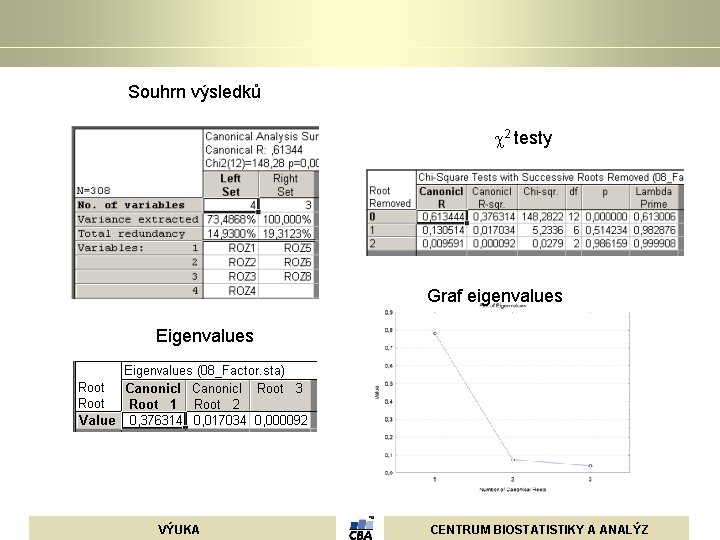Click the Eigenvalues section heading
The height and width of the screenshot is (540, 720).
coord(204,336)
